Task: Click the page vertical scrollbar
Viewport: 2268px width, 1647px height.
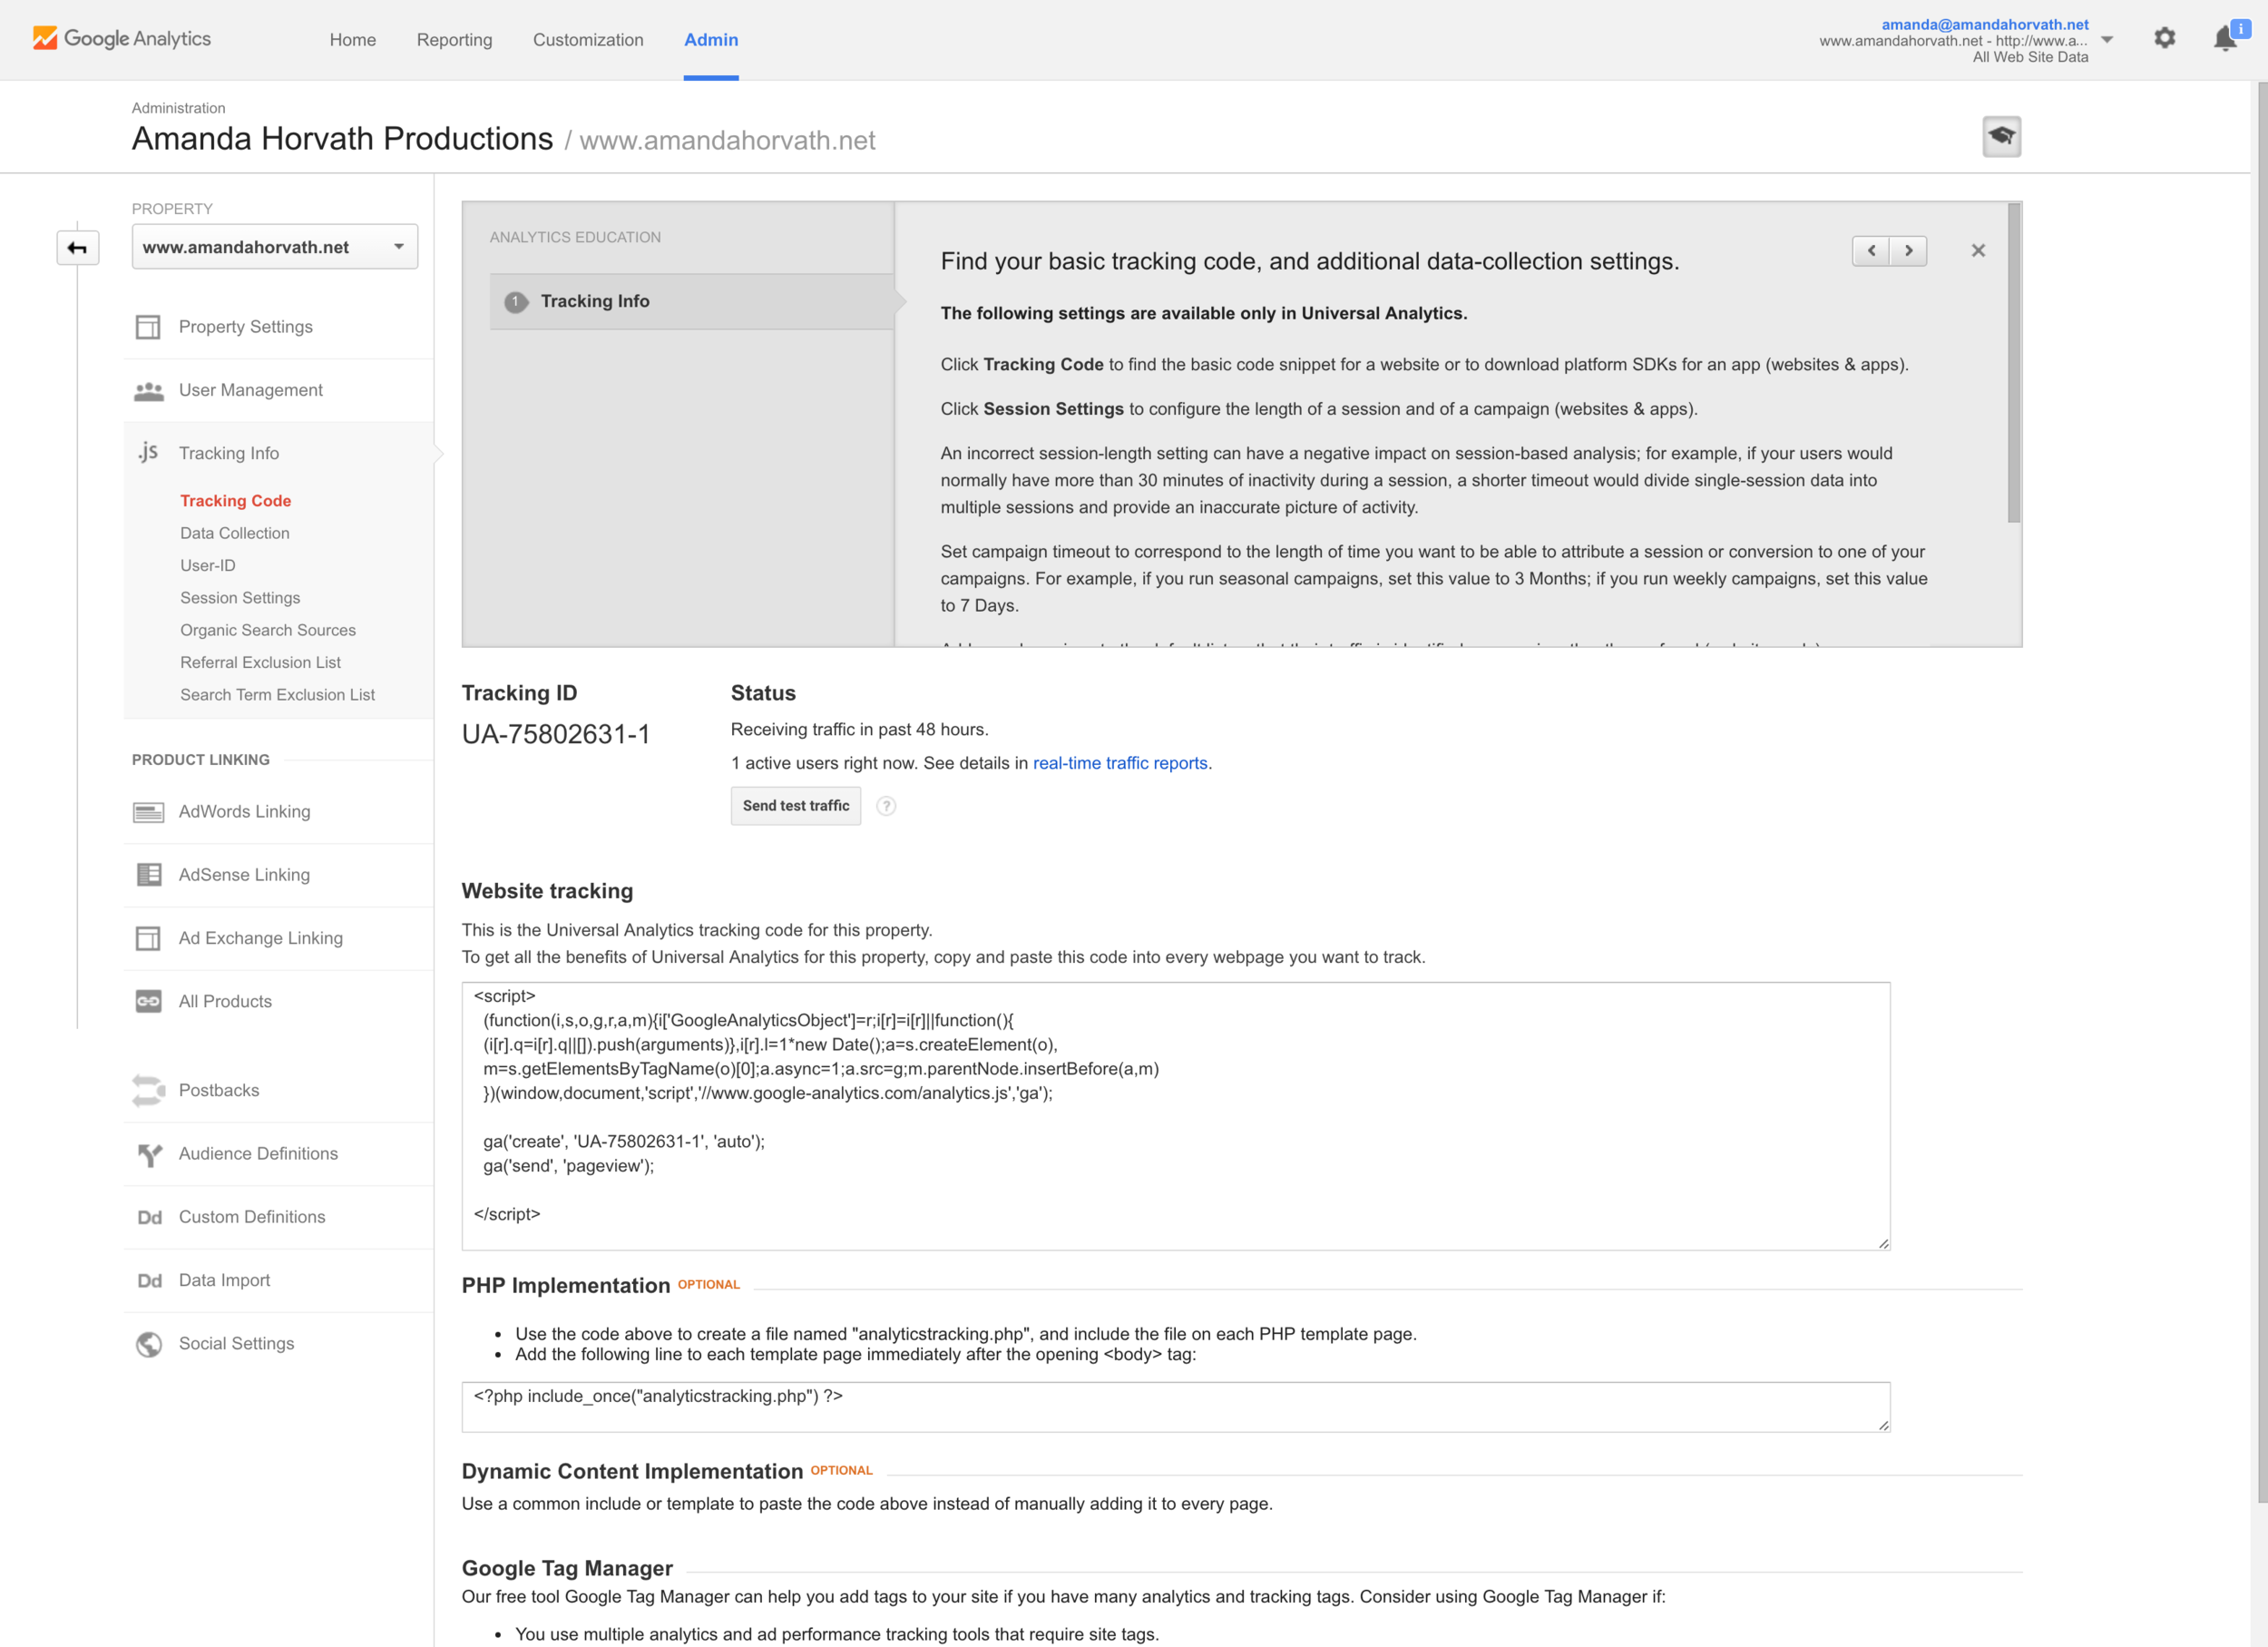Action: 2261,790
